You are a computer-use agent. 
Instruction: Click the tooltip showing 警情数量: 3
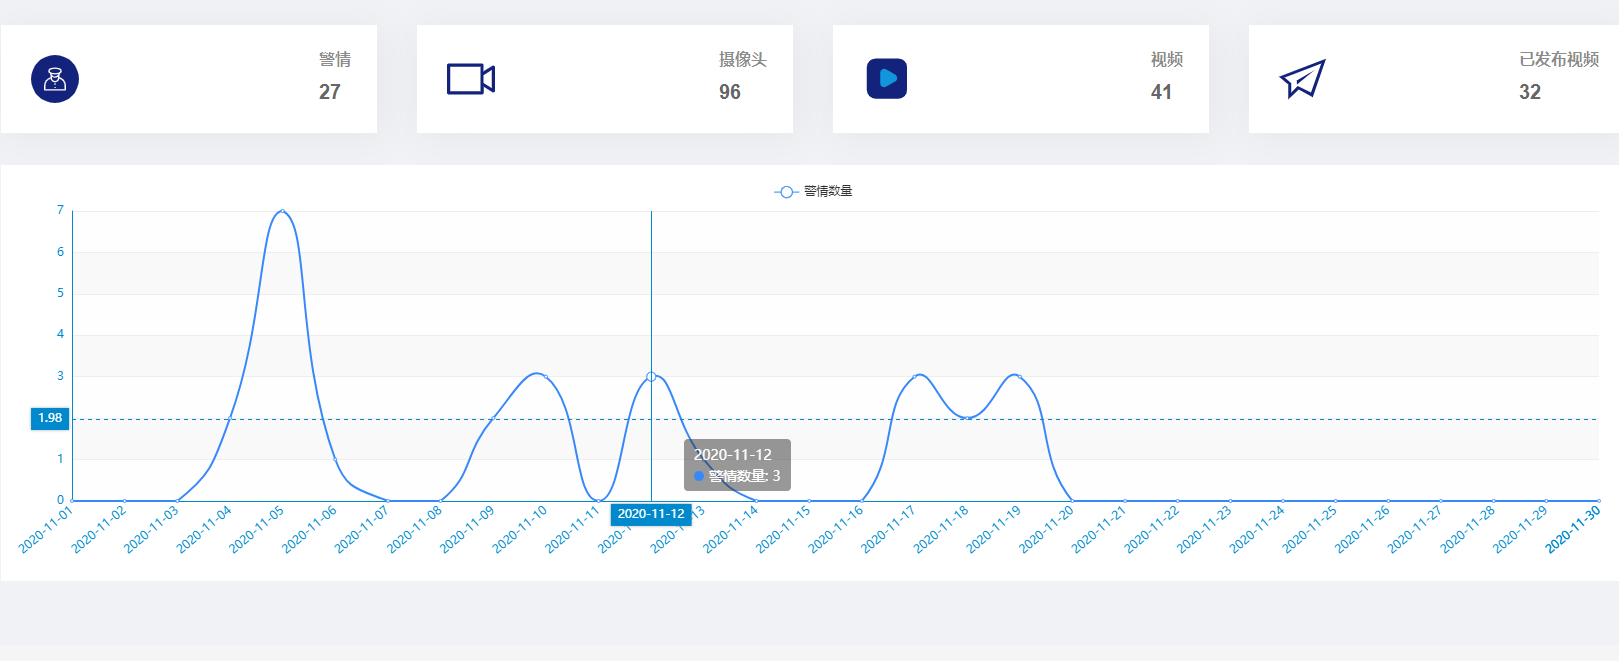coord(737,465)
